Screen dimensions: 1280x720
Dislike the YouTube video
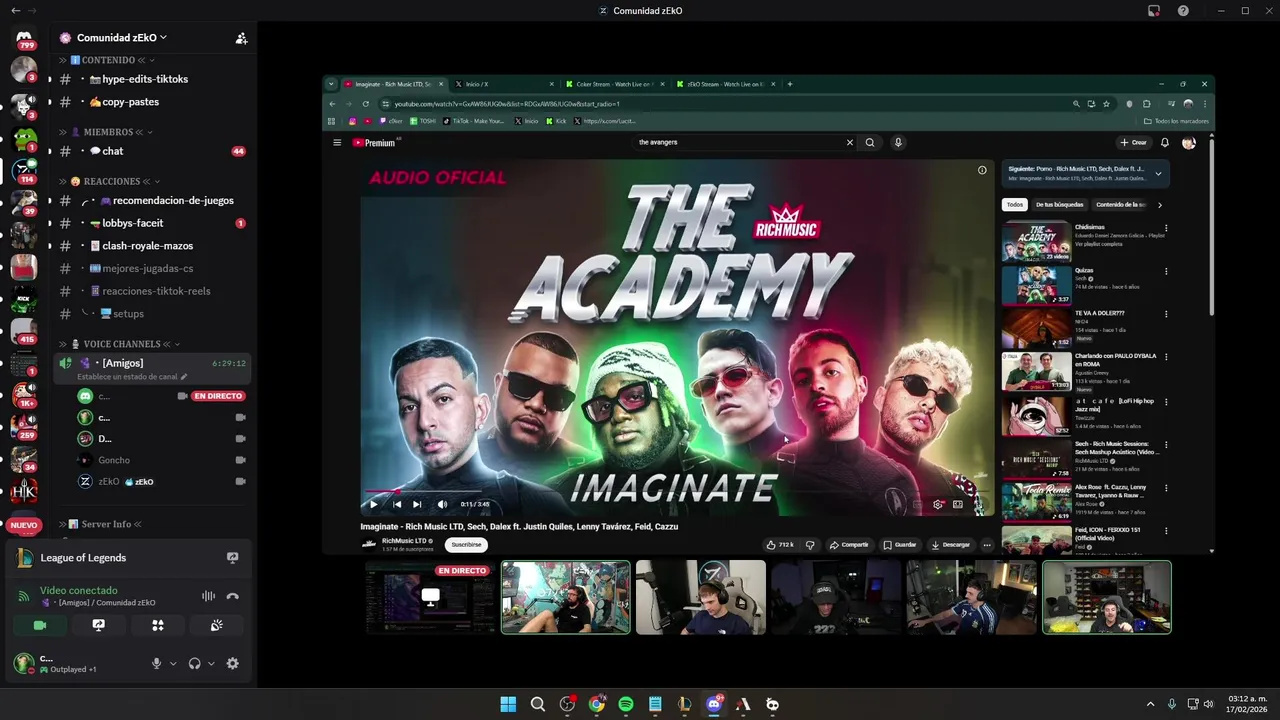coord(810,545)
